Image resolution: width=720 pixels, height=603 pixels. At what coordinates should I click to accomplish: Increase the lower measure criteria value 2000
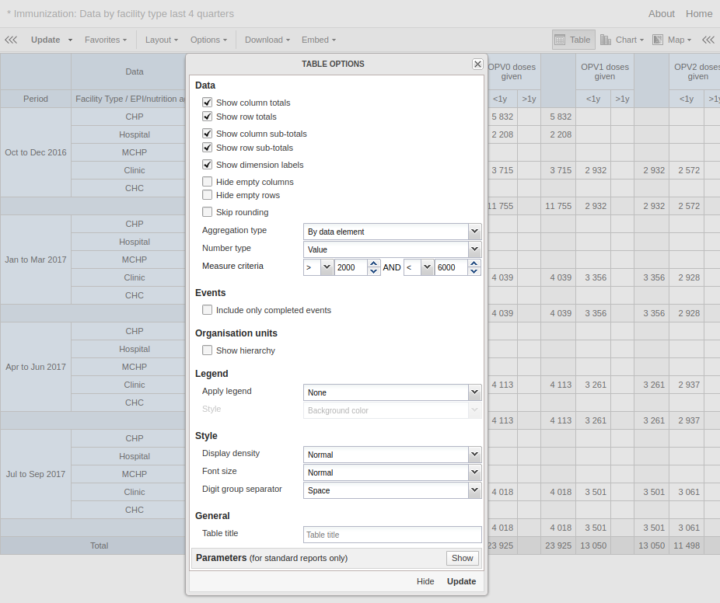(x=374, y=264)
